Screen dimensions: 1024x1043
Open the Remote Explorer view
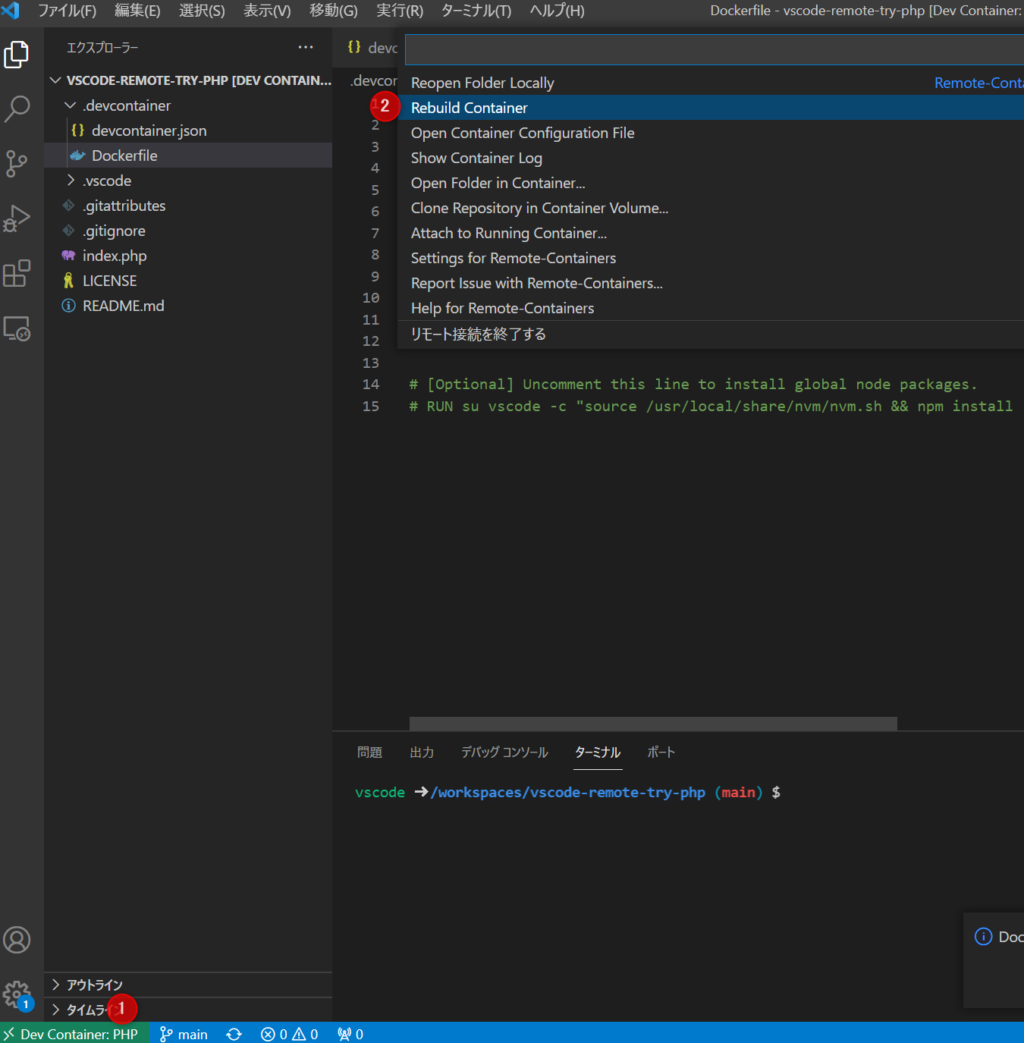coord(17,329)
